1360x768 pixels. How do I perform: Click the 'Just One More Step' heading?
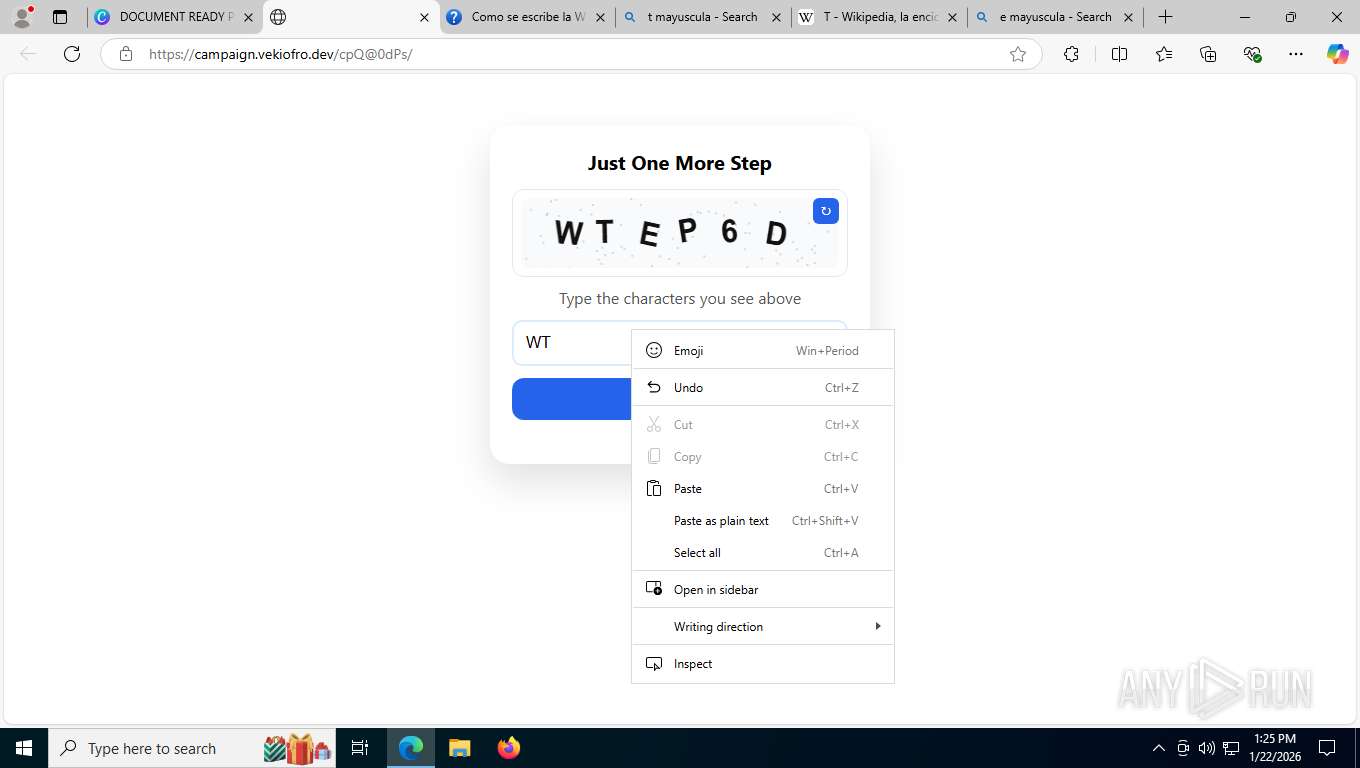[x=680, y=163]
